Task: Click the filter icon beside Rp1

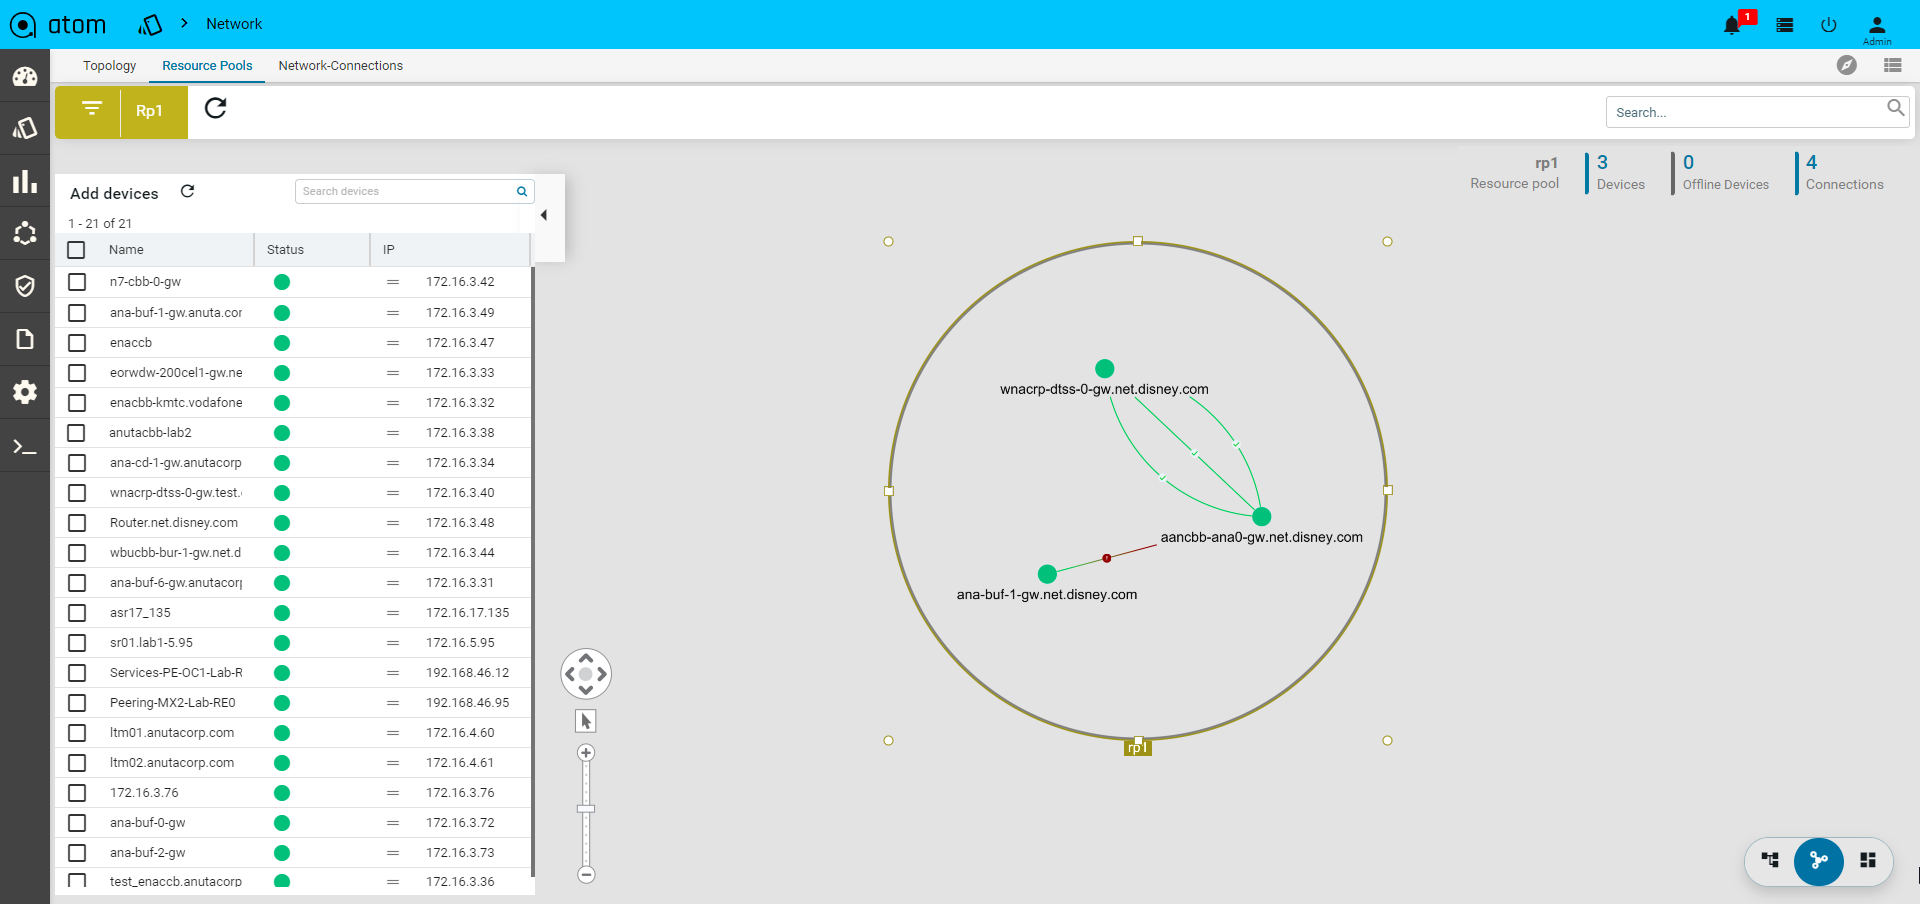Action: (x=91, y=109)
